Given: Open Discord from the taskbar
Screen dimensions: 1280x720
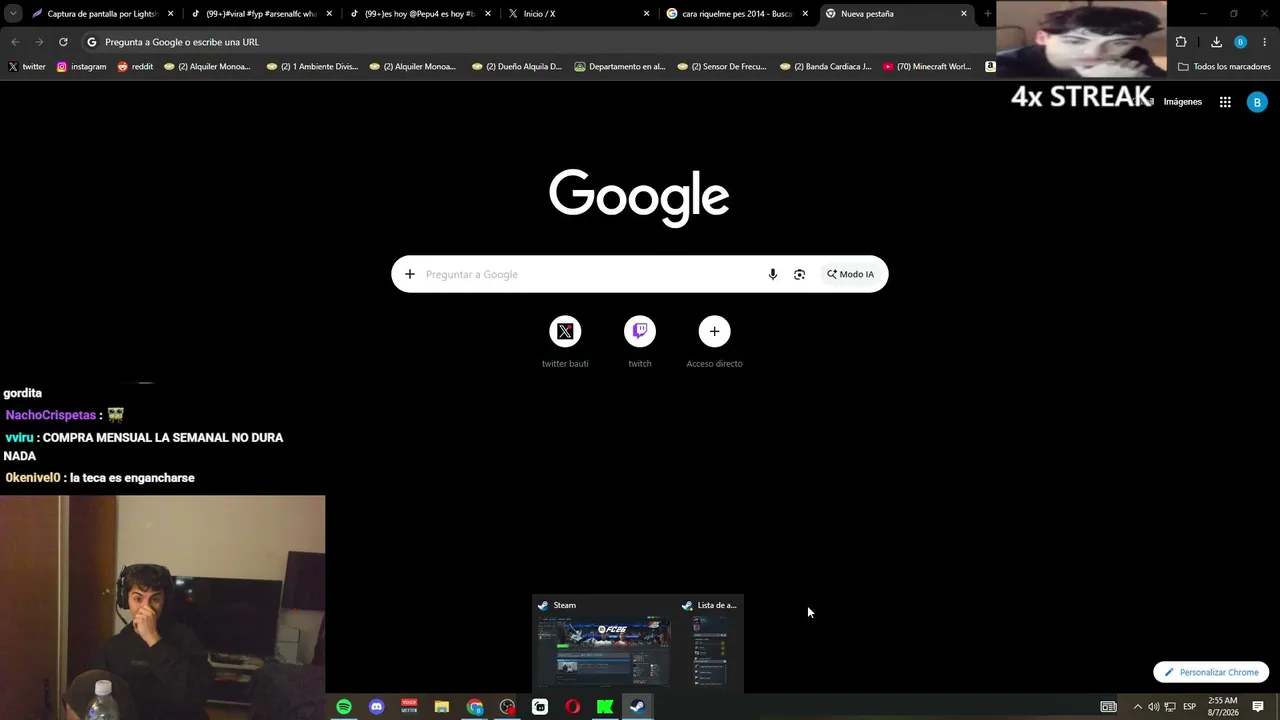Looking at the screenshot, I should 376,707.
